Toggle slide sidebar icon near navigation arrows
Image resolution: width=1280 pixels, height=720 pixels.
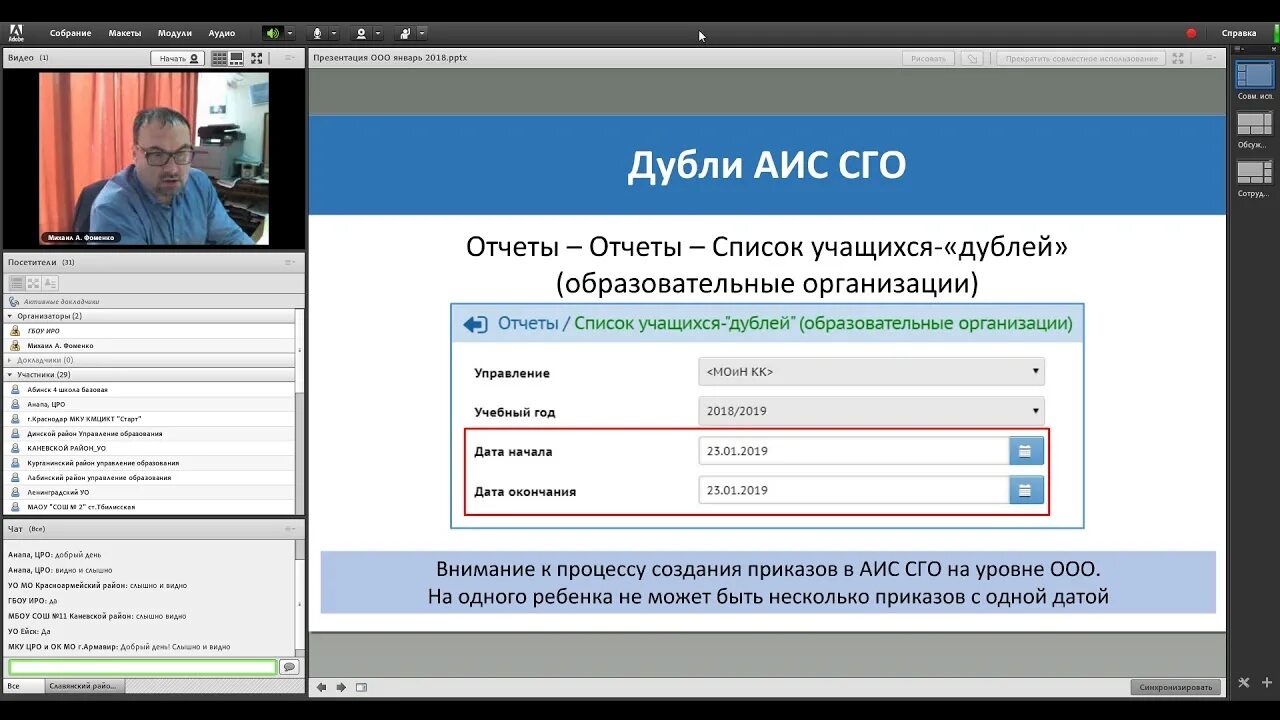361,687
